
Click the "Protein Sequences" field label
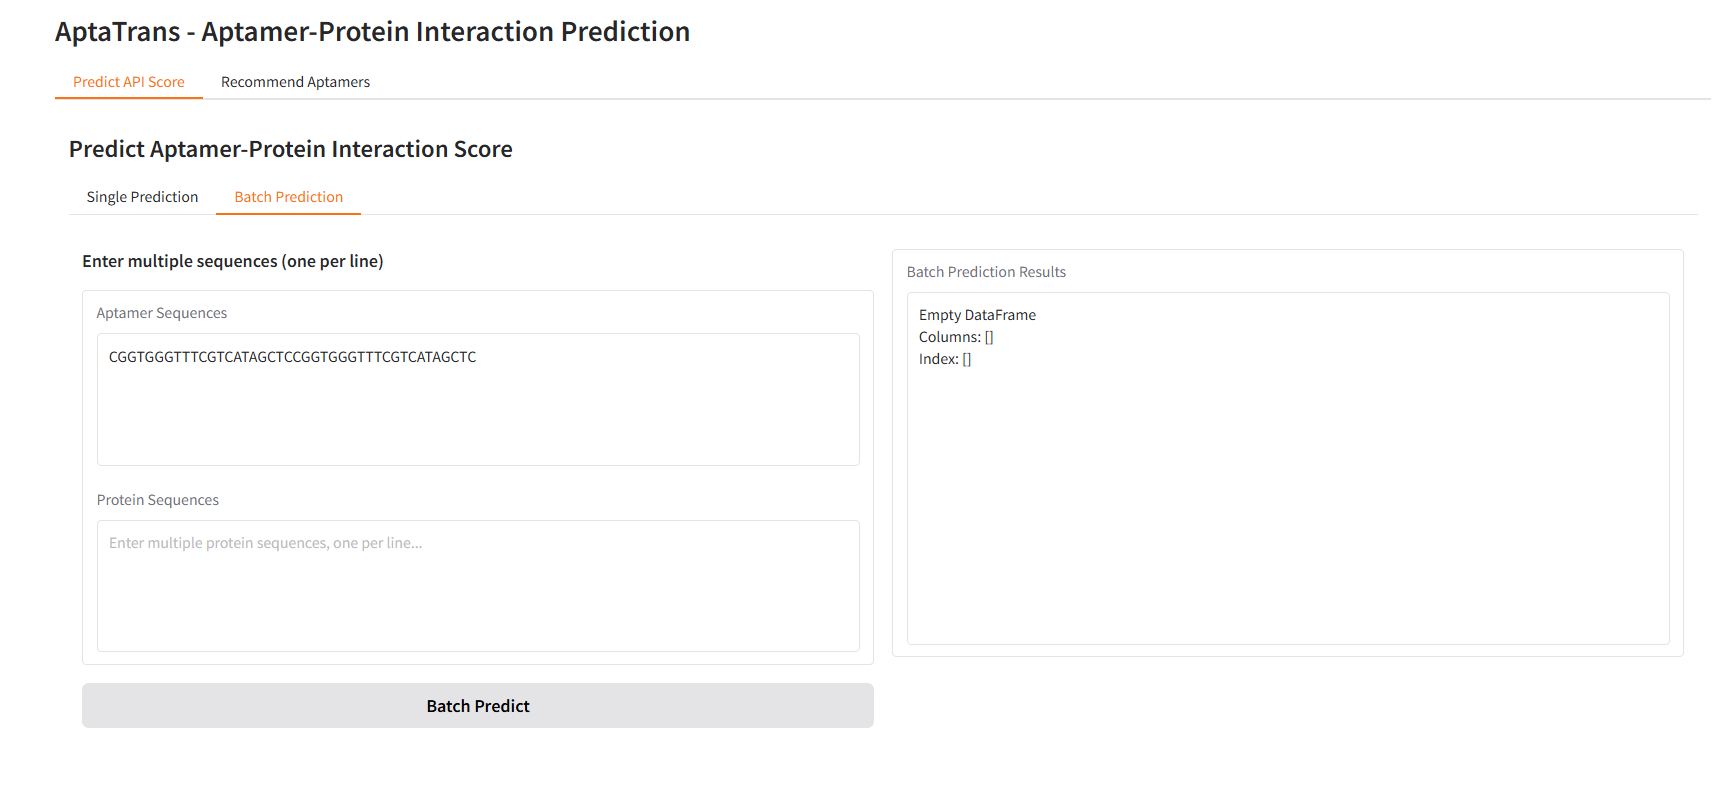(x=158, y=500)
